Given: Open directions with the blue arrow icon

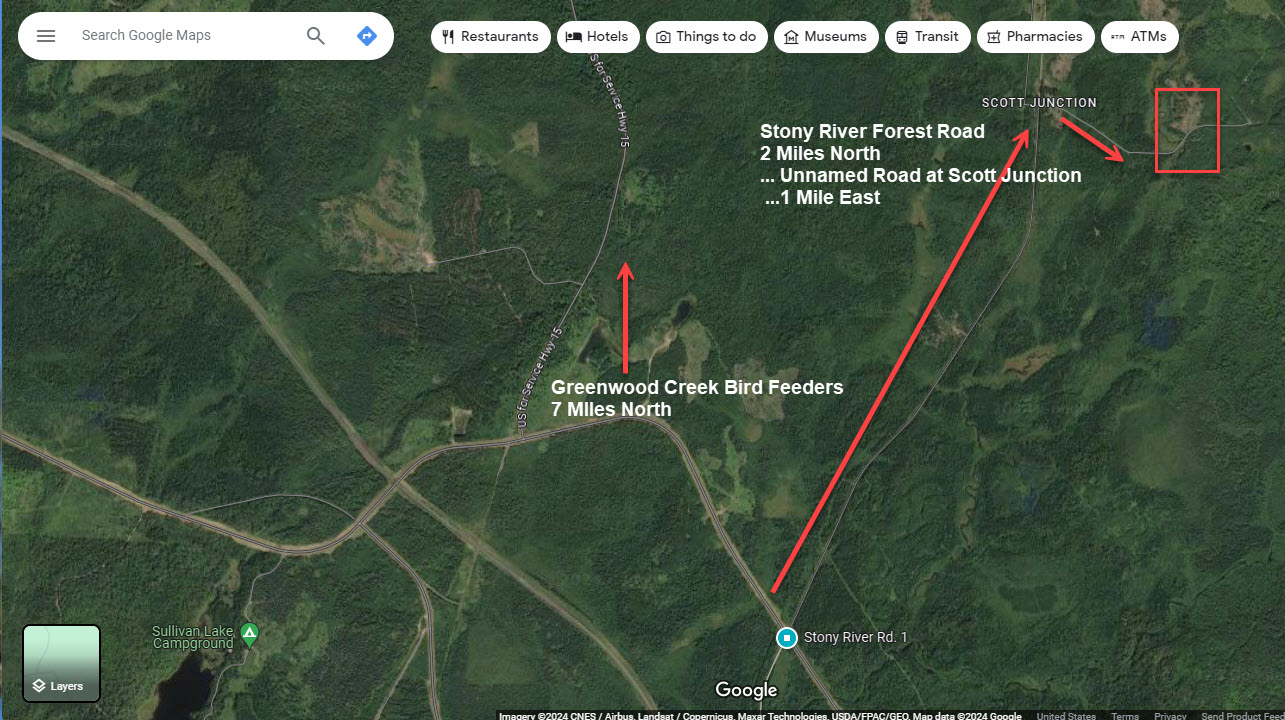Looking at the screenshot, I should click(x=367, y=36).
